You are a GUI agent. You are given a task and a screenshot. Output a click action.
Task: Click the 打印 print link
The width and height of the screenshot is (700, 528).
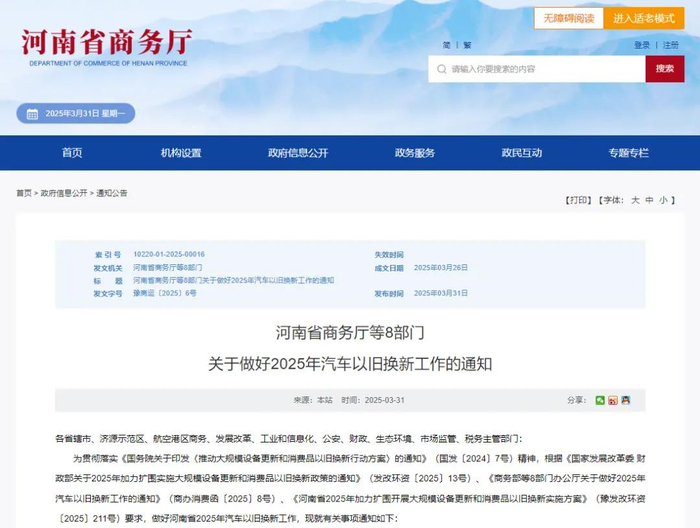click(578, 200)
